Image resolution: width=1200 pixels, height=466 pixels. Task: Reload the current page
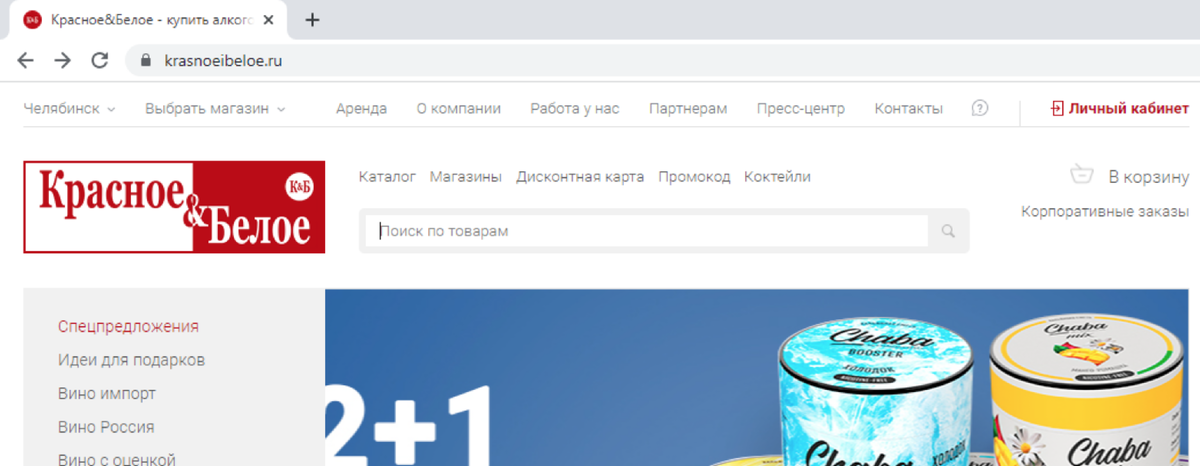tap(100, 60)
